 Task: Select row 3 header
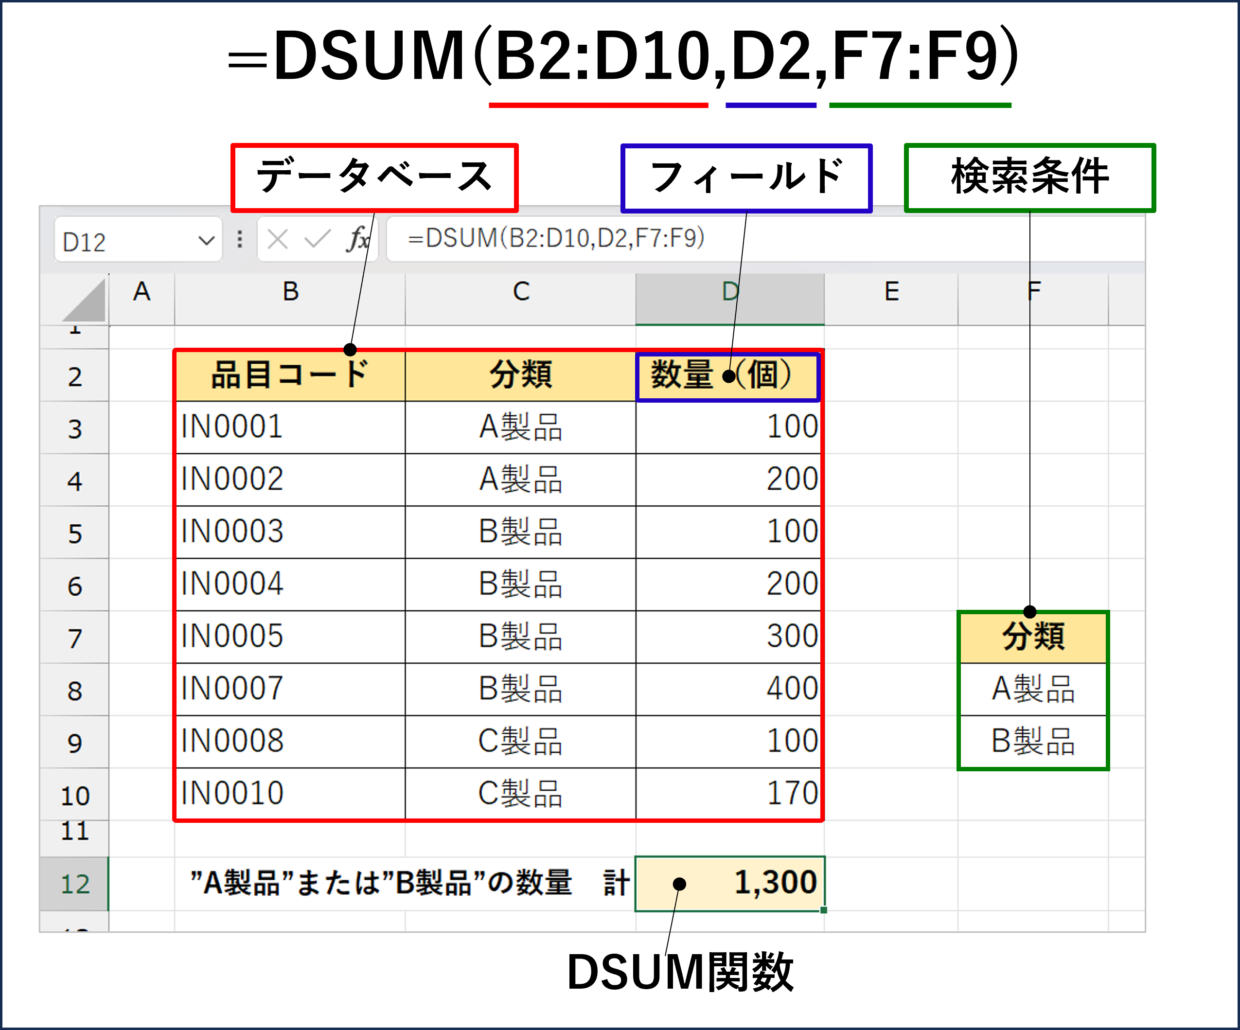(75, 429)
